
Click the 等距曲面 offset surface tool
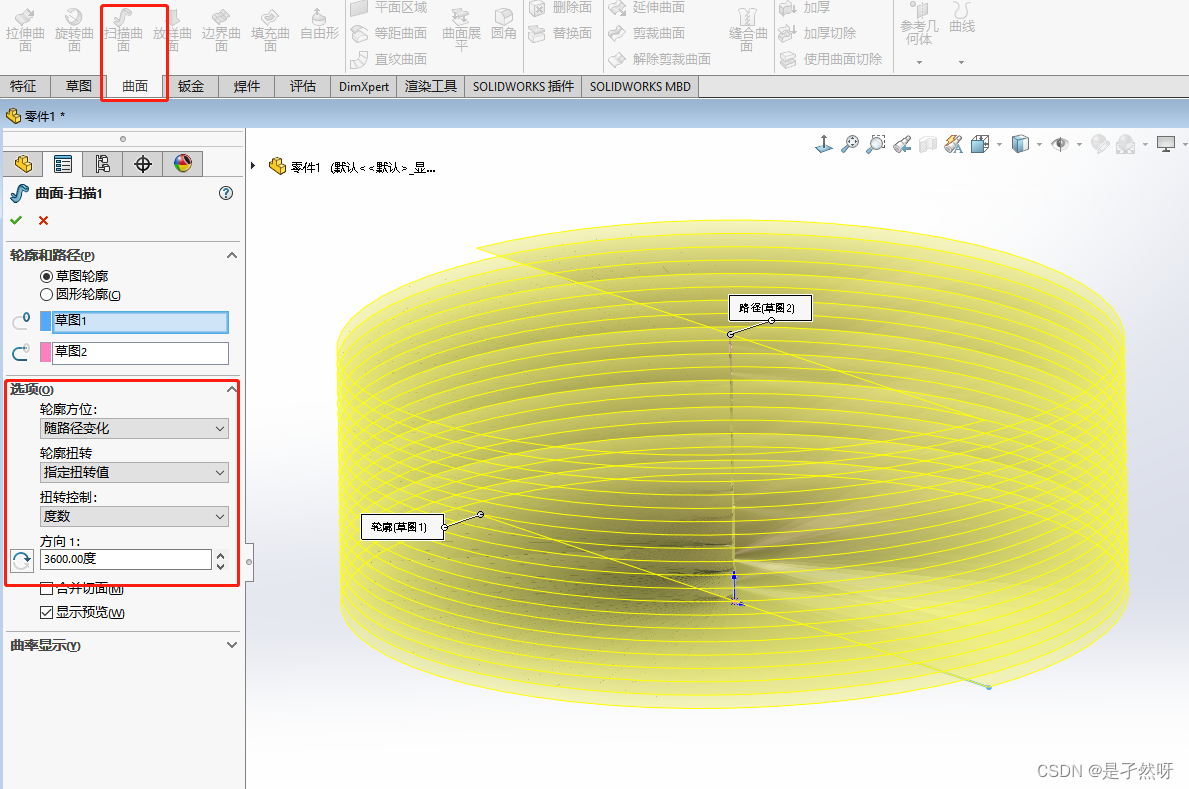pos(388,33)
